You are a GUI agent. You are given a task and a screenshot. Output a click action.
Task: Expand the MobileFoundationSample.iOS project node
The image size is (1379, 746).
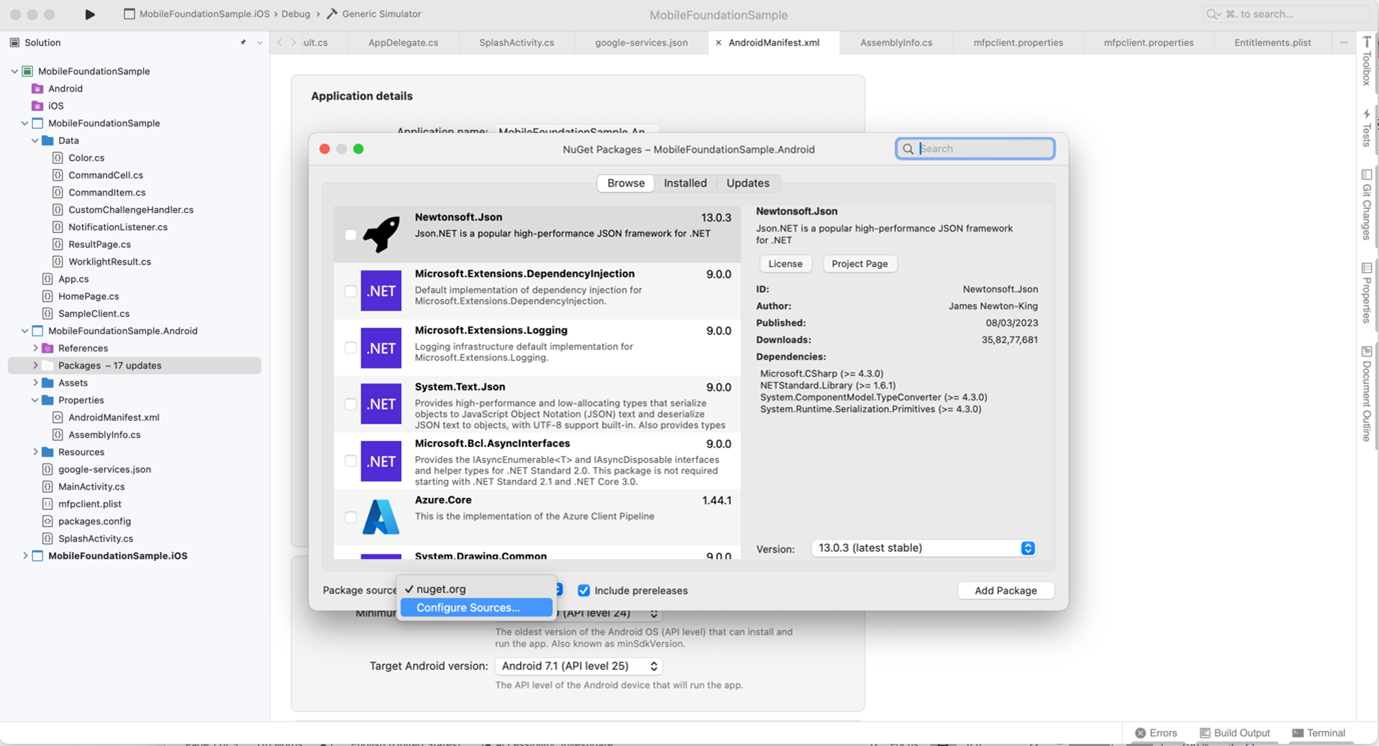point(25,556)
